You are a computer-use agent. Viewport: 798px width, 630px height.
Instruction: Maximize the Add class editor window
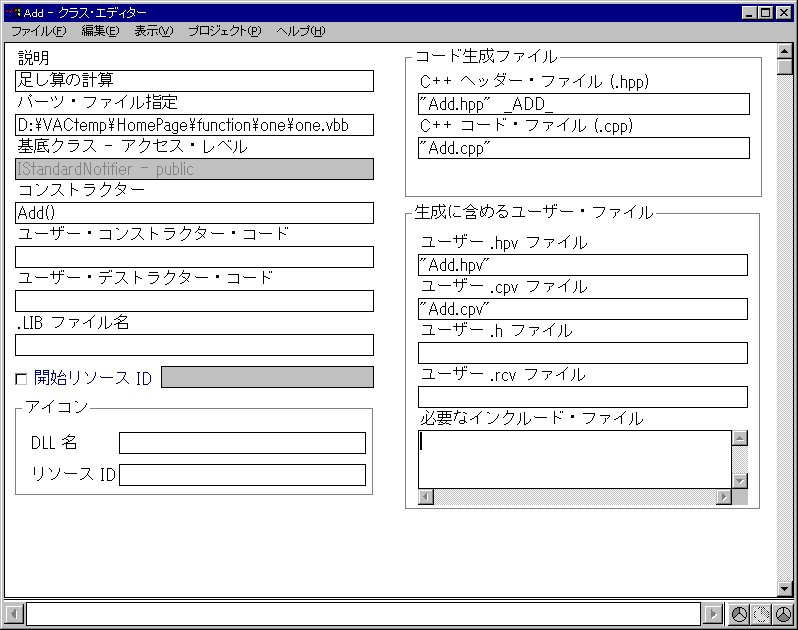(x=765, y=13)
